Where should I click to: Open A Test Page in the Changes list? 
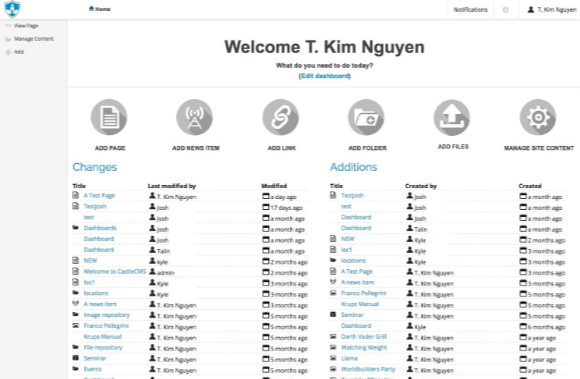point(99,195)
